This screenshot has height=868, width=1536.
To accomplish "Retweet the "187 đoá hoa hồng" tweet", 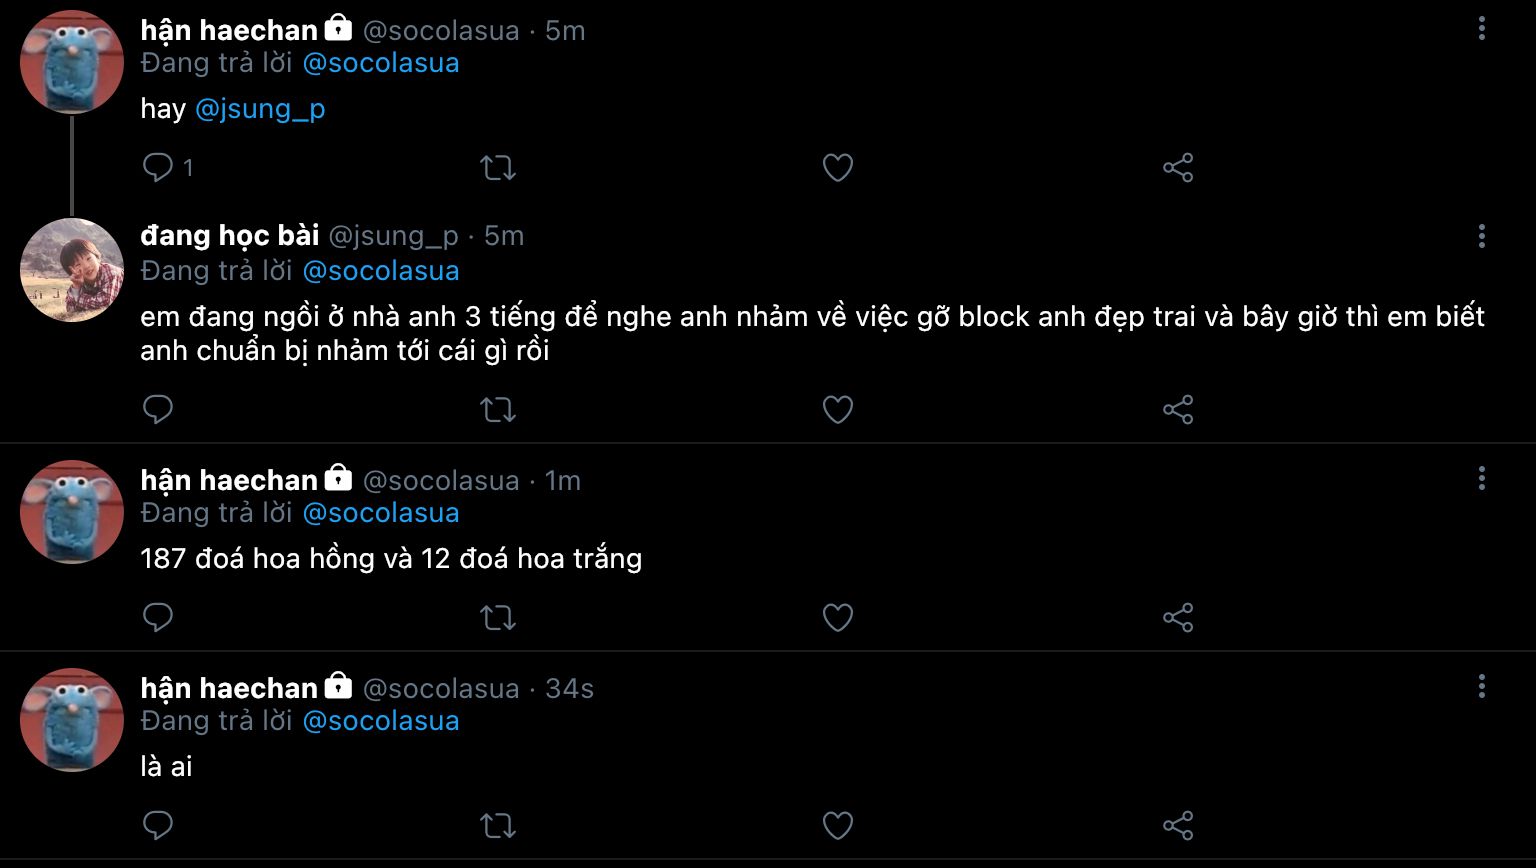I will tap(498, 617).
